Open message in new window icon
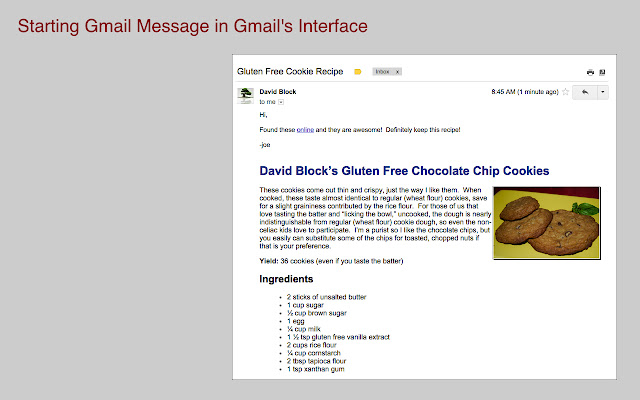Screen dimensions: 640x400 coord(602,72)
